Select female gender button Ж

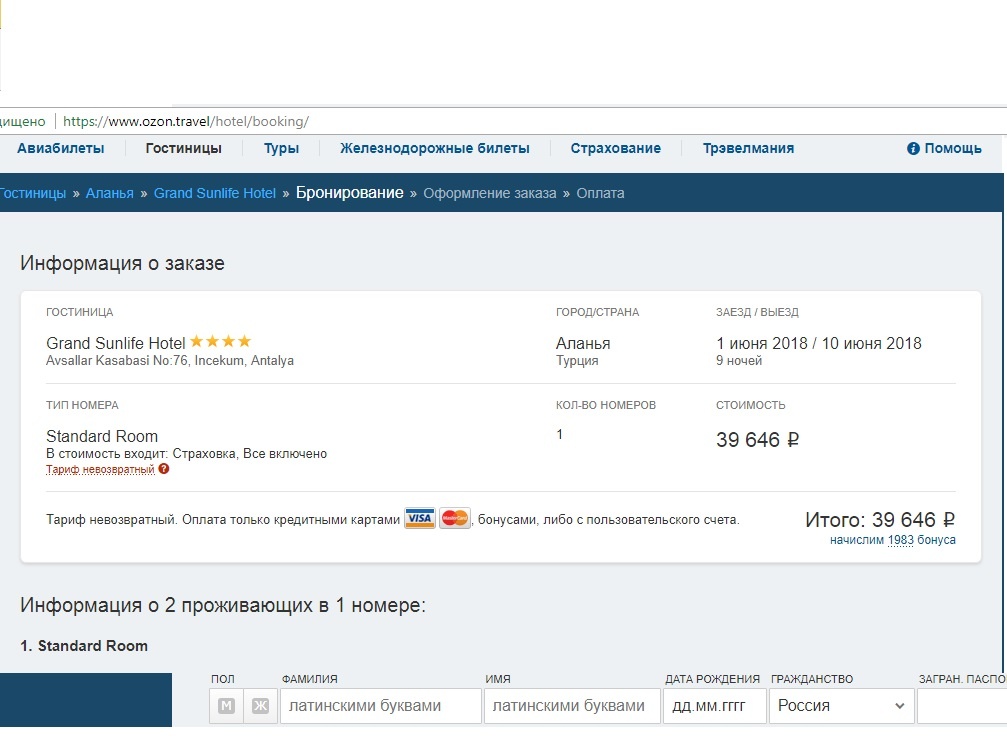[x=260, y=706]
